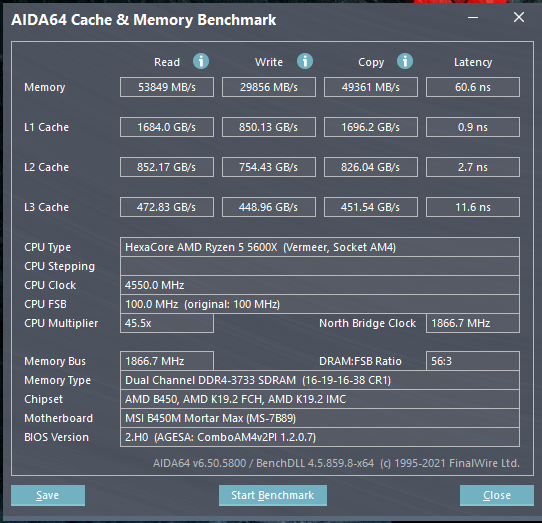Click Memory Bus value 1866.7 MHz

click(167, 361)
